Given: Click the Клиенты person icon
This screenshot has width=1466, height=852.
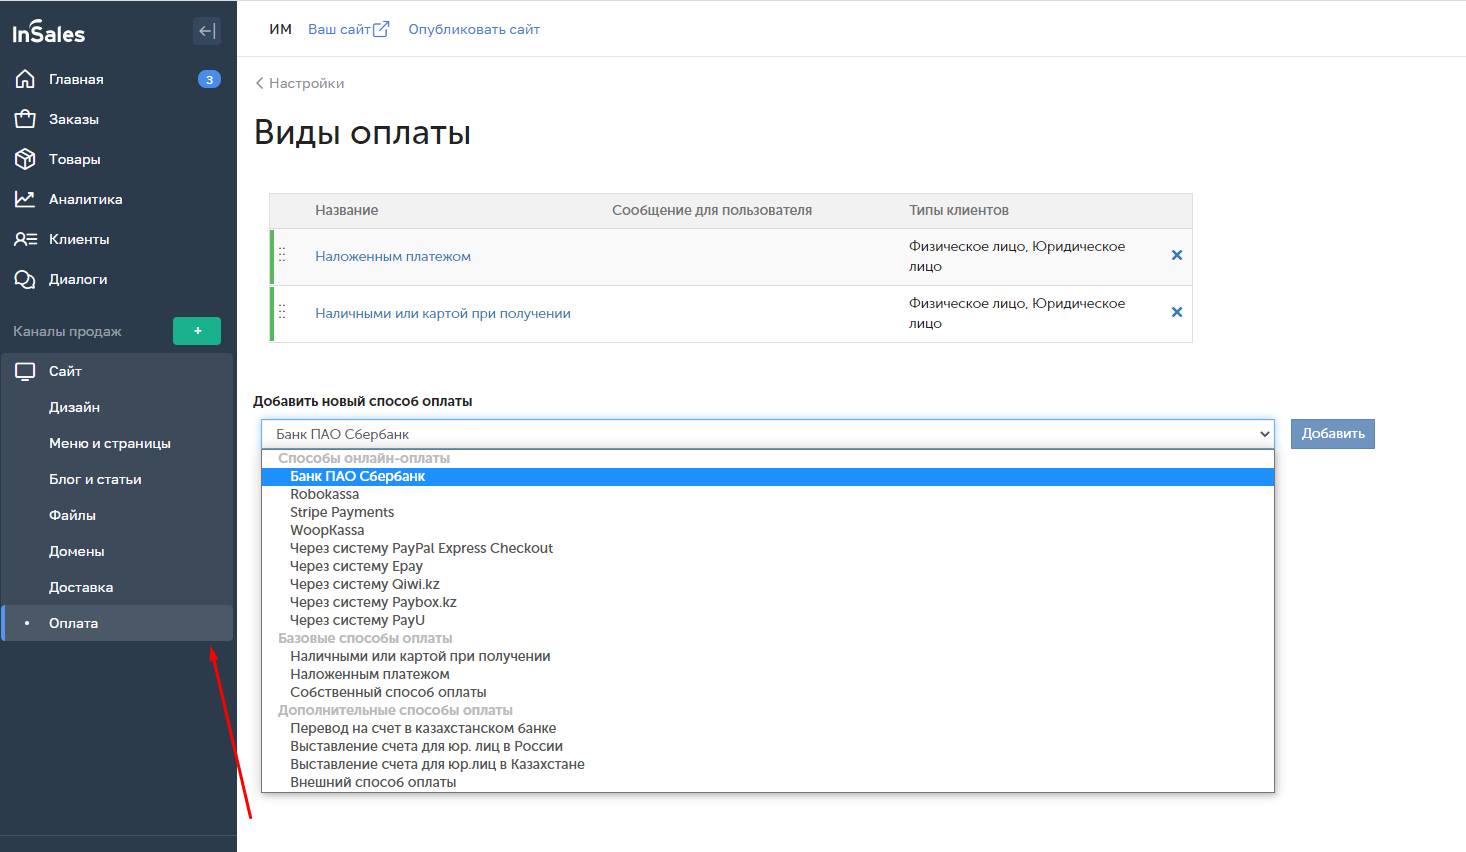Looking at the screenshot, I should coord(25,239).
